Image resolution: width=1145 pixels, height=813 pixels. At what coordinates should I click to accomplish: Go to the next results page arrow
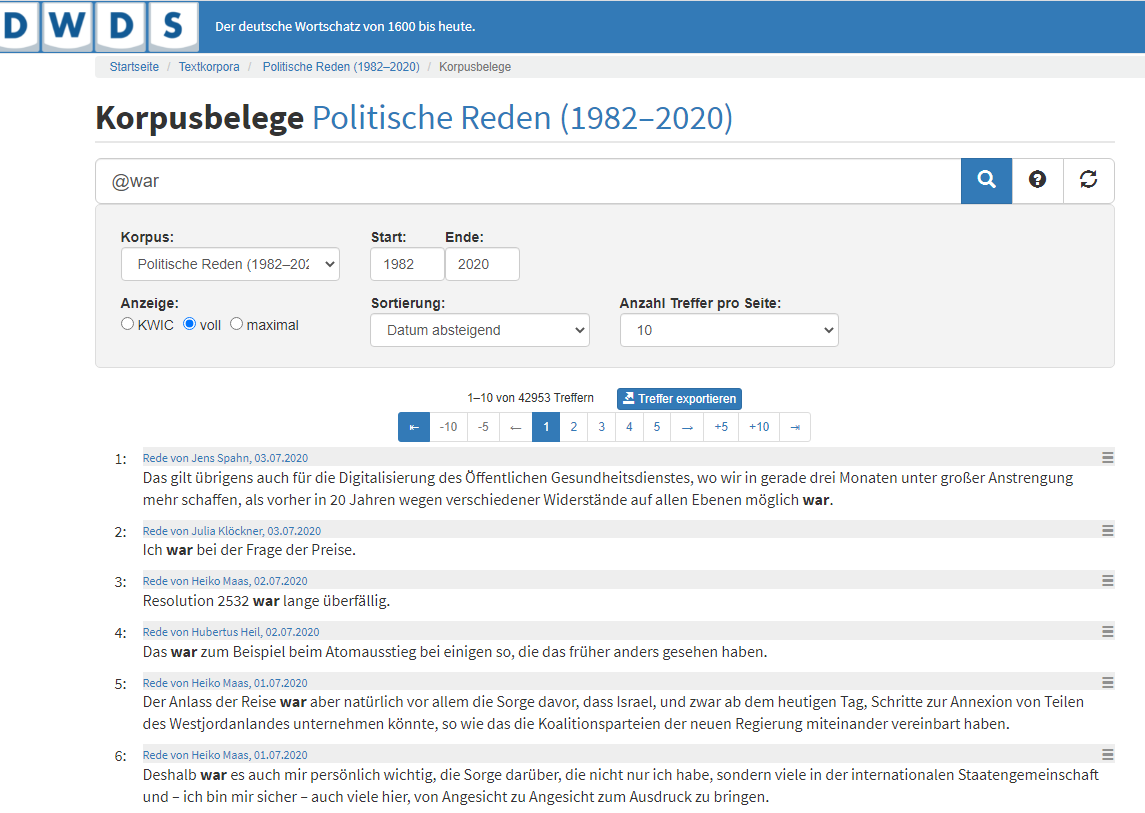tap(687, 427)
